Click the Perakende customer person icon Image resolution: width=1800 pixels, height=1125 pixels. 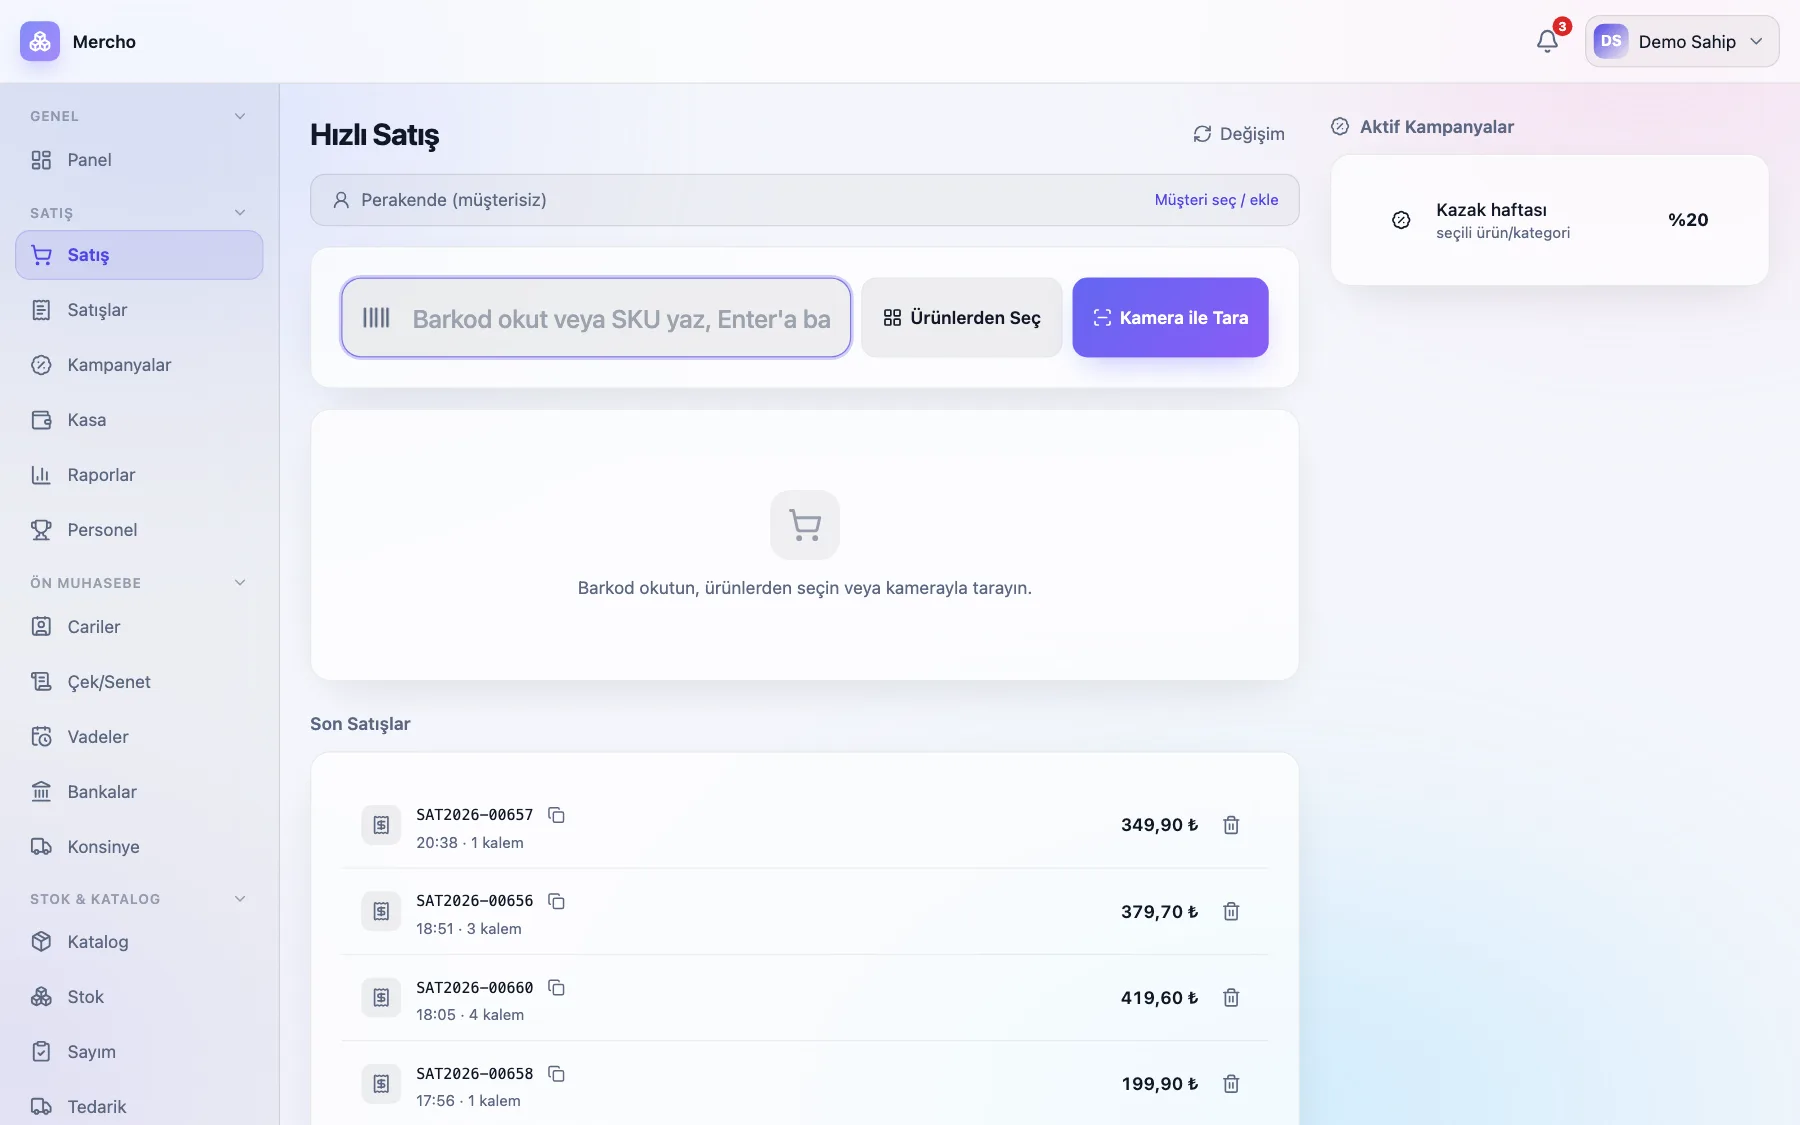pyautogui.click(x=341, y=200)
